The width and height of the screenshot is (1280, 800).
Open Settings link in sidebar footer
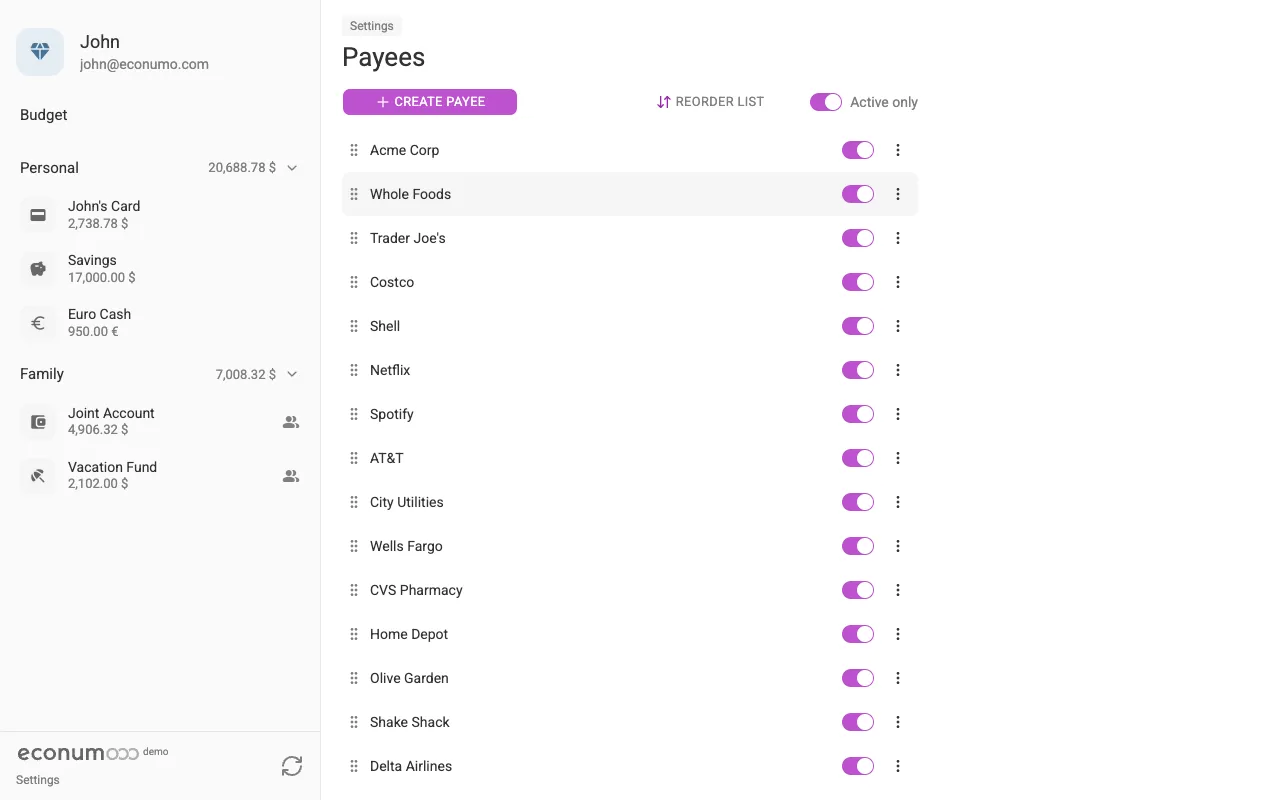[38, 780]
